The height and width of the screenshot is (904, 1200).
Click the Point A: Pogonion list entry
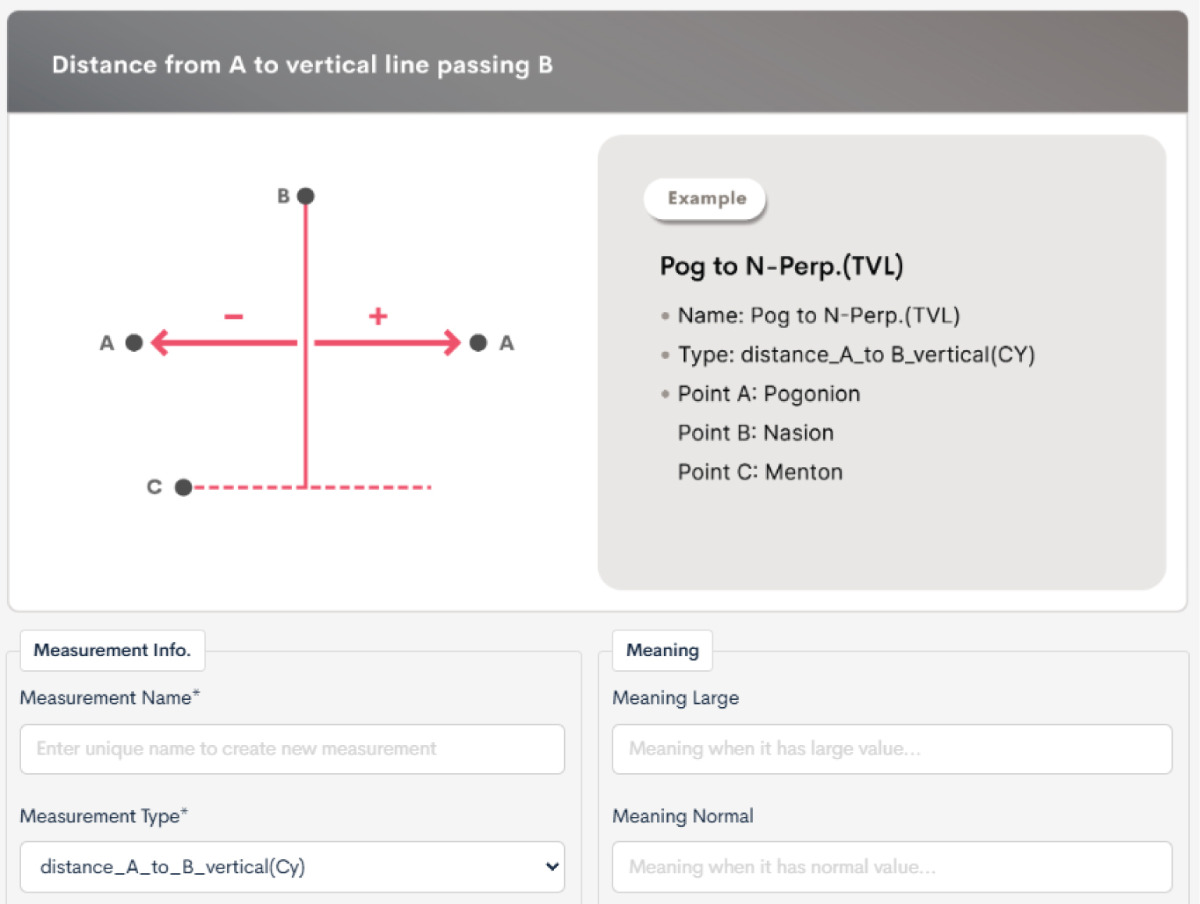coord(768,394)
